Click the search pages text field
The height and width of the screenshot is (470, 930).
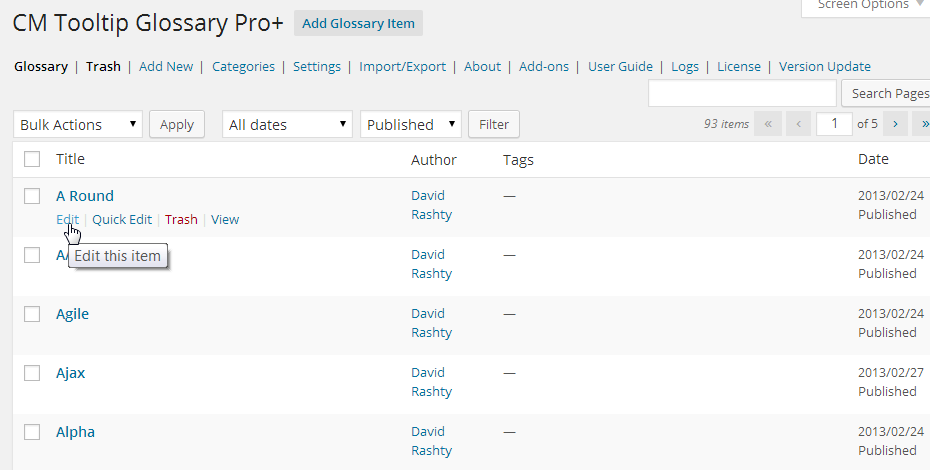point(742,93)
